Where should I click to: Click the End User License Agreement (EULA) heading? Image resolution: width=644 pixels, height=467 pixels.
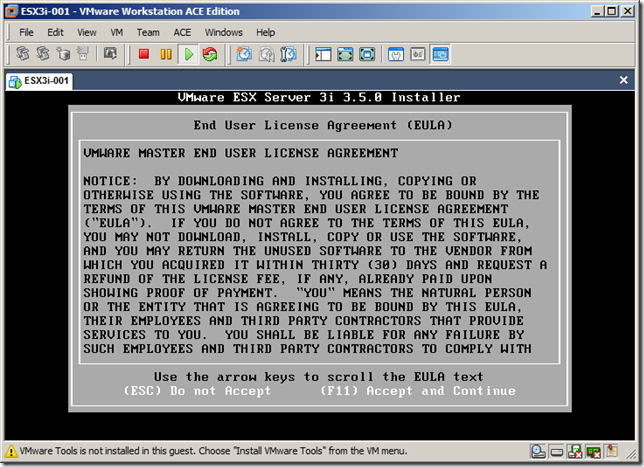[323, 125]
